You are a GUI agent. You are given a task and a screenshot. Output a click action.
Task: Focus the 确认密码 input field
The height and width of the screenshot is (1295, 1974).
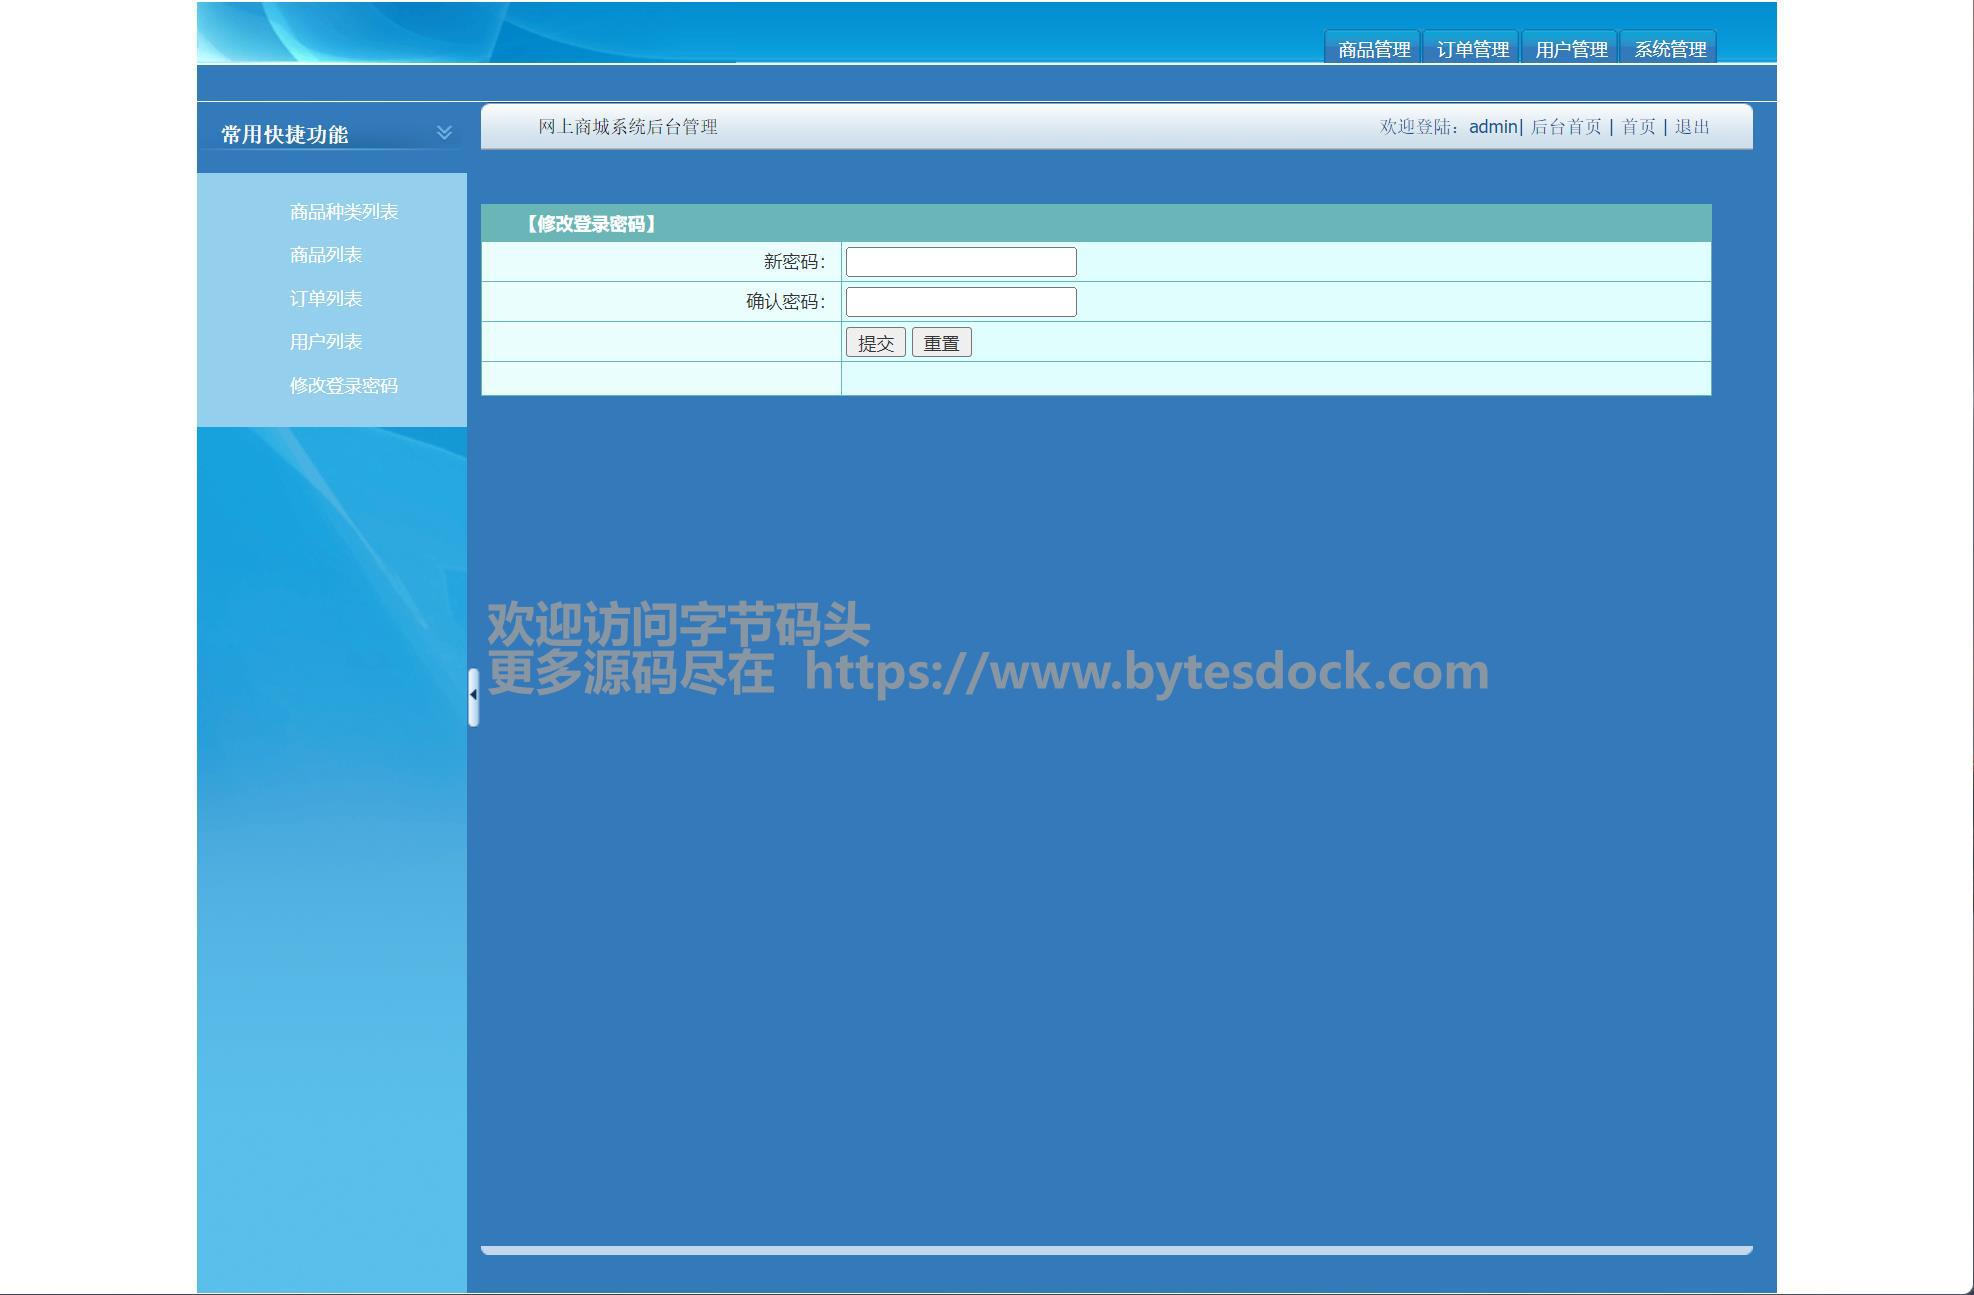click(x=960, y=302)
